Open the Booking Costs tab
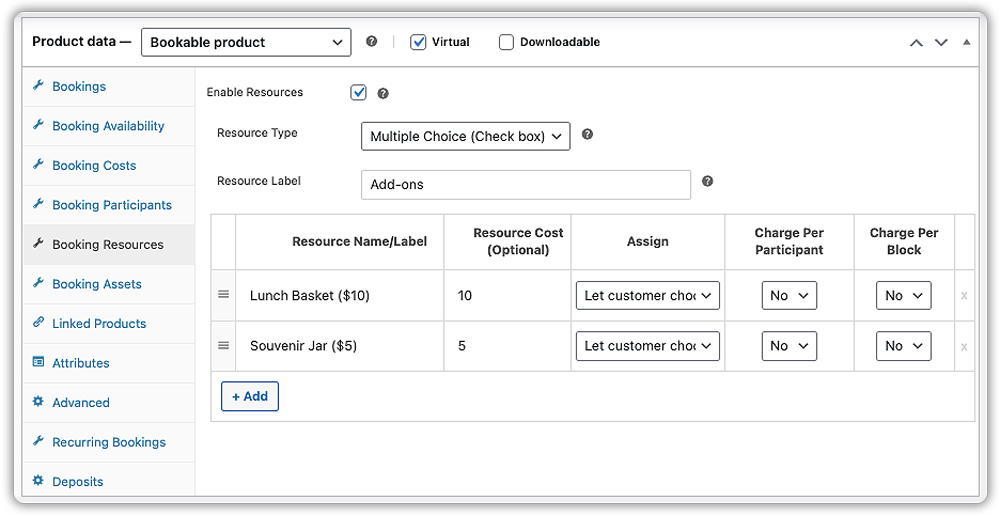Screen dimensions: 1000x516 (x=94, y=165)
